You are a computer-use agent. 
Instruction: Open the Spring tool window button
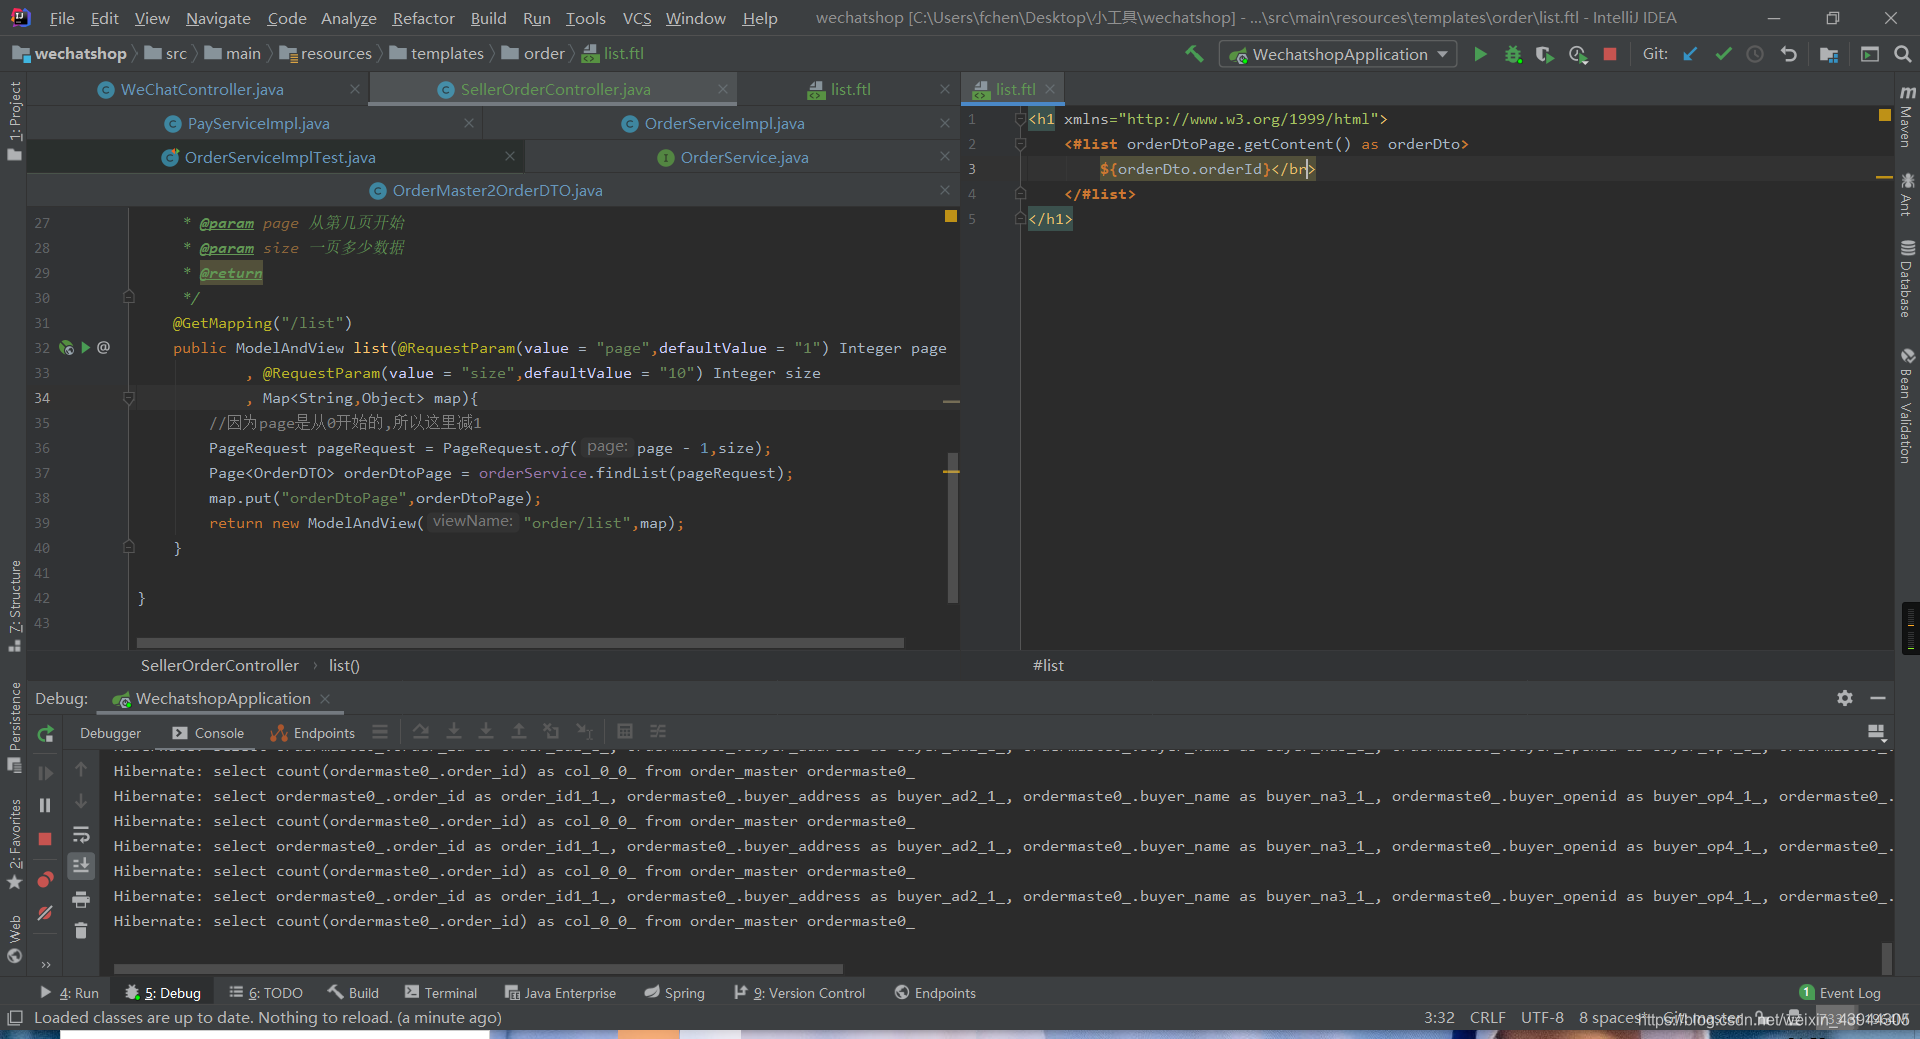point(675,993)
